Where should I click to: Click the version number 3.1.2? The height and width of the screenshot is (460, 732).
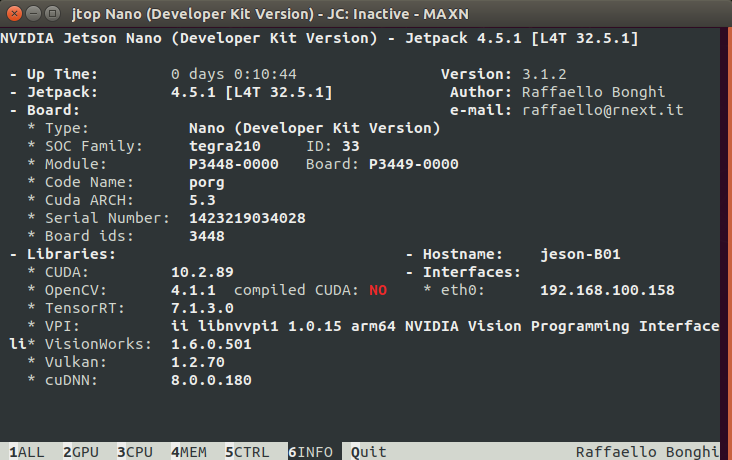coord(544,74)
